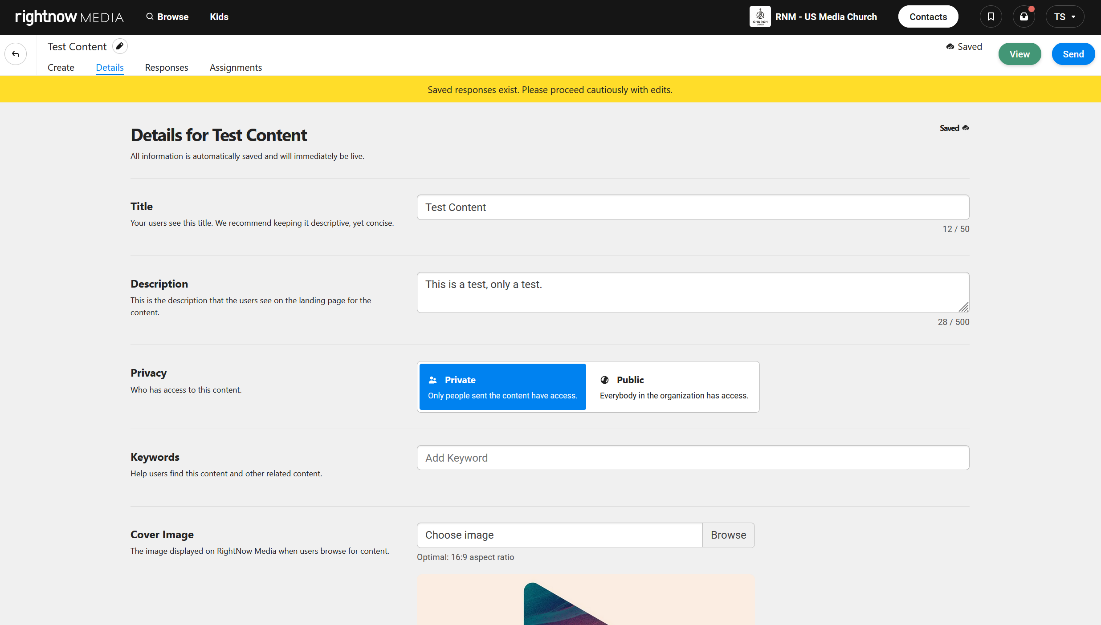Click the Add Keyword field
1101x625 pixels.
tap(693, 457)
